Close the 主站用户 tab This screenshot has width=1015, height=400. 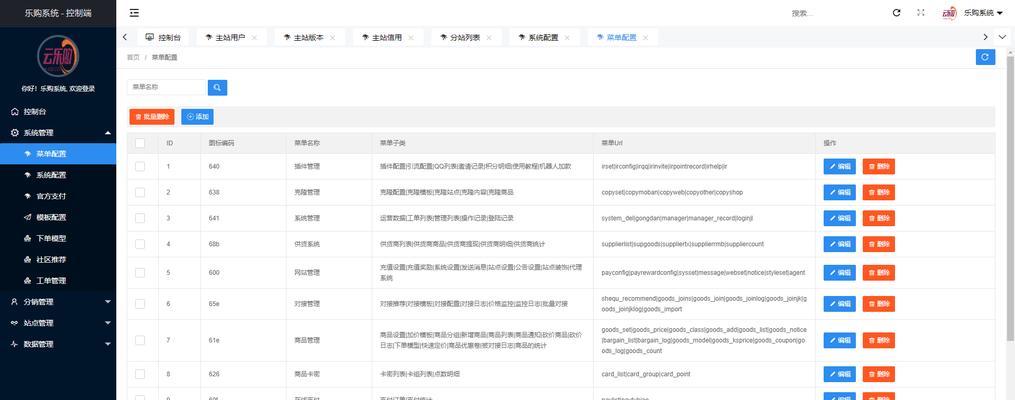coord(254,38)
